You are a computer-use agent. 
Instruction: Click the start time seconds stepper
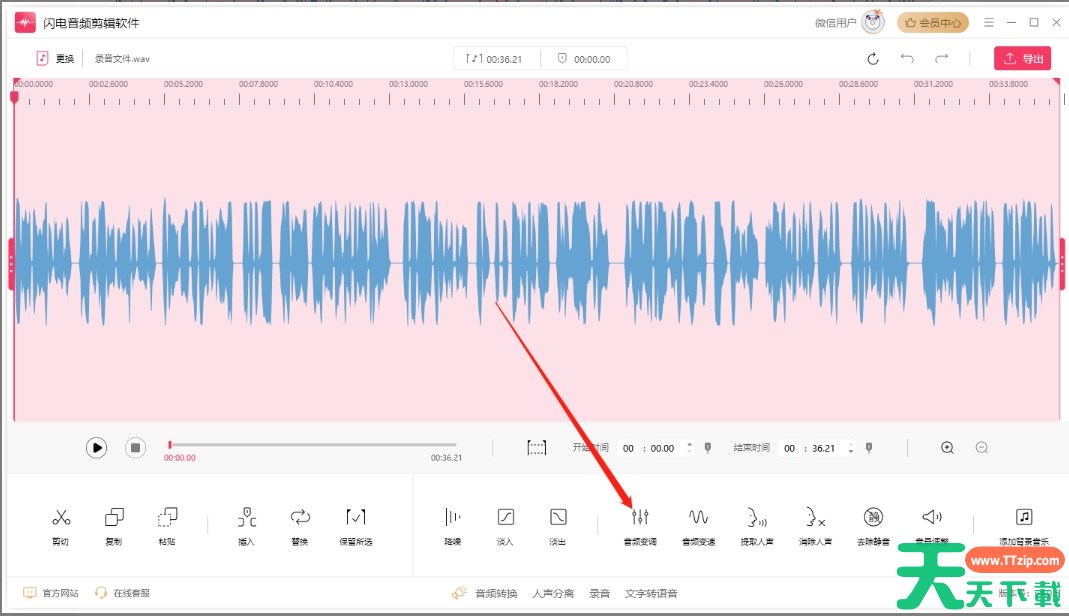click(x=689, y=448)
